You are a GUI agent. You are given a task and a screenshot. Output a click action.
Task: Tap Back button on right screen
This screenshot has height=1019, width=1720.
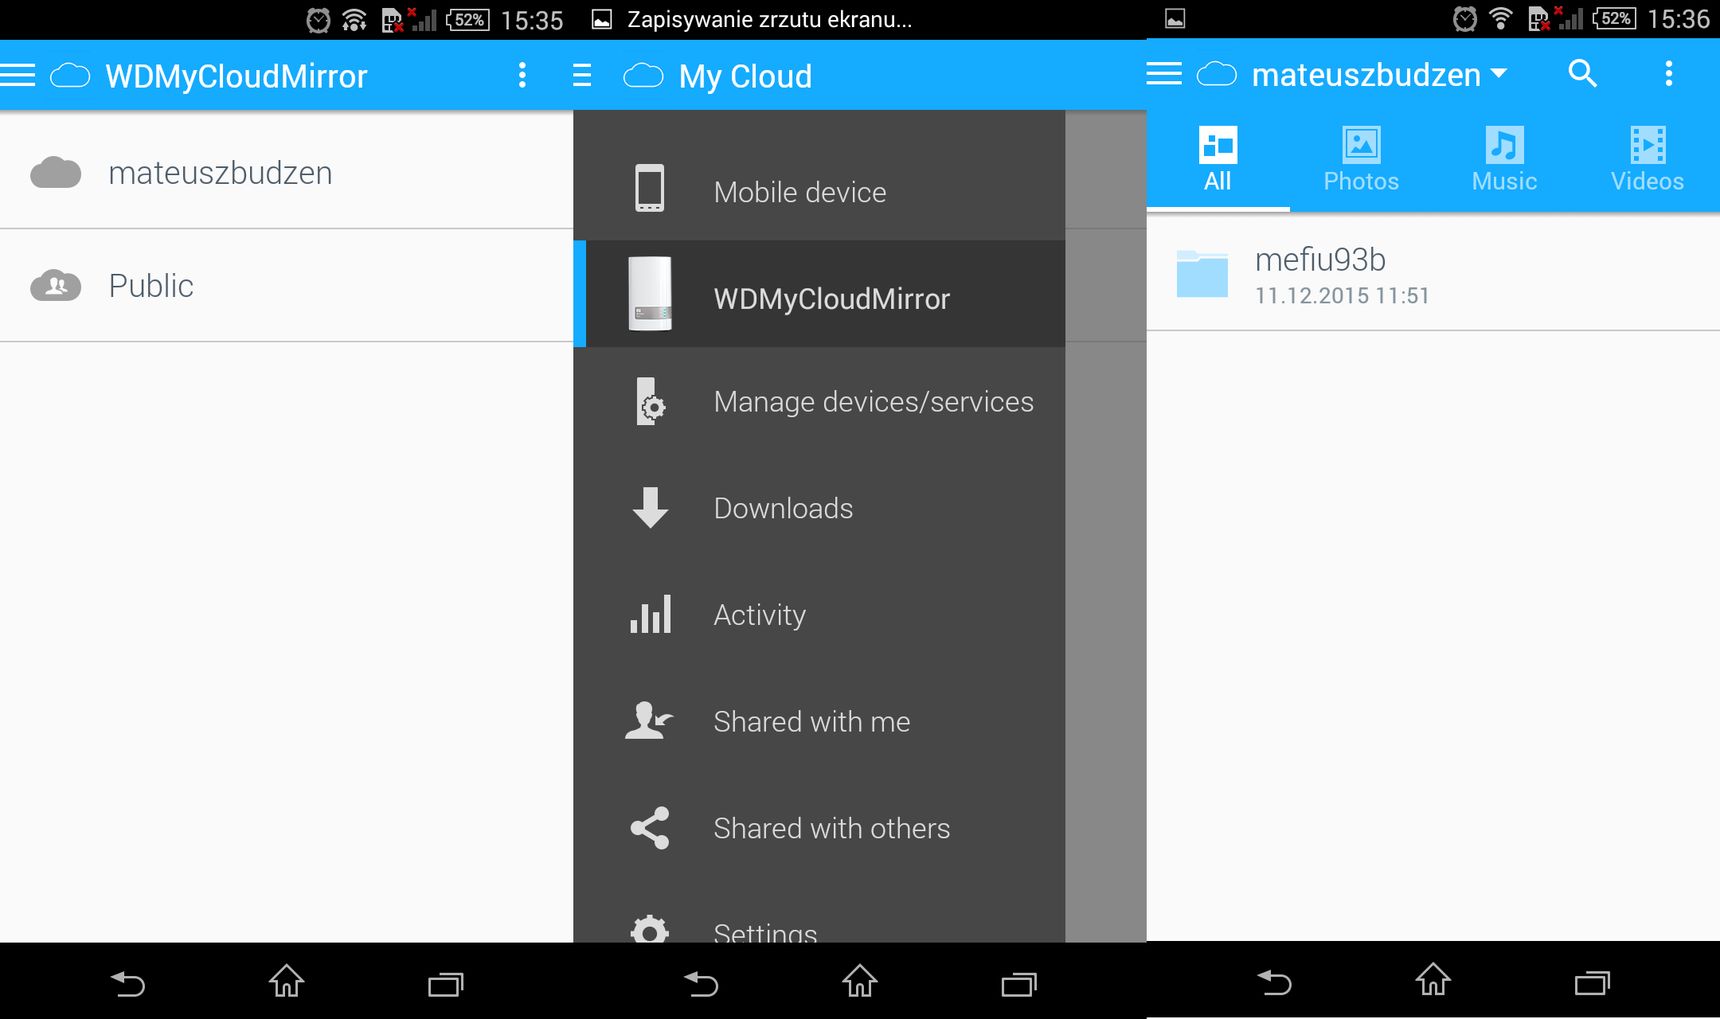coord(1274,983)
